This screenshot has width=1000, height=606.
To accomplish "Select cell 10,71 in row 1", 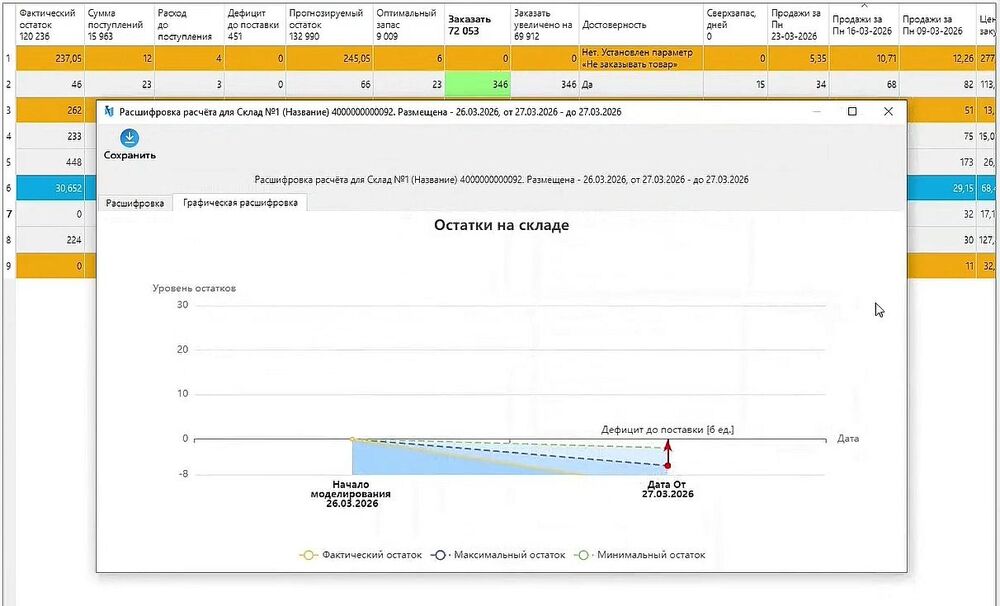I will (864, 59).
